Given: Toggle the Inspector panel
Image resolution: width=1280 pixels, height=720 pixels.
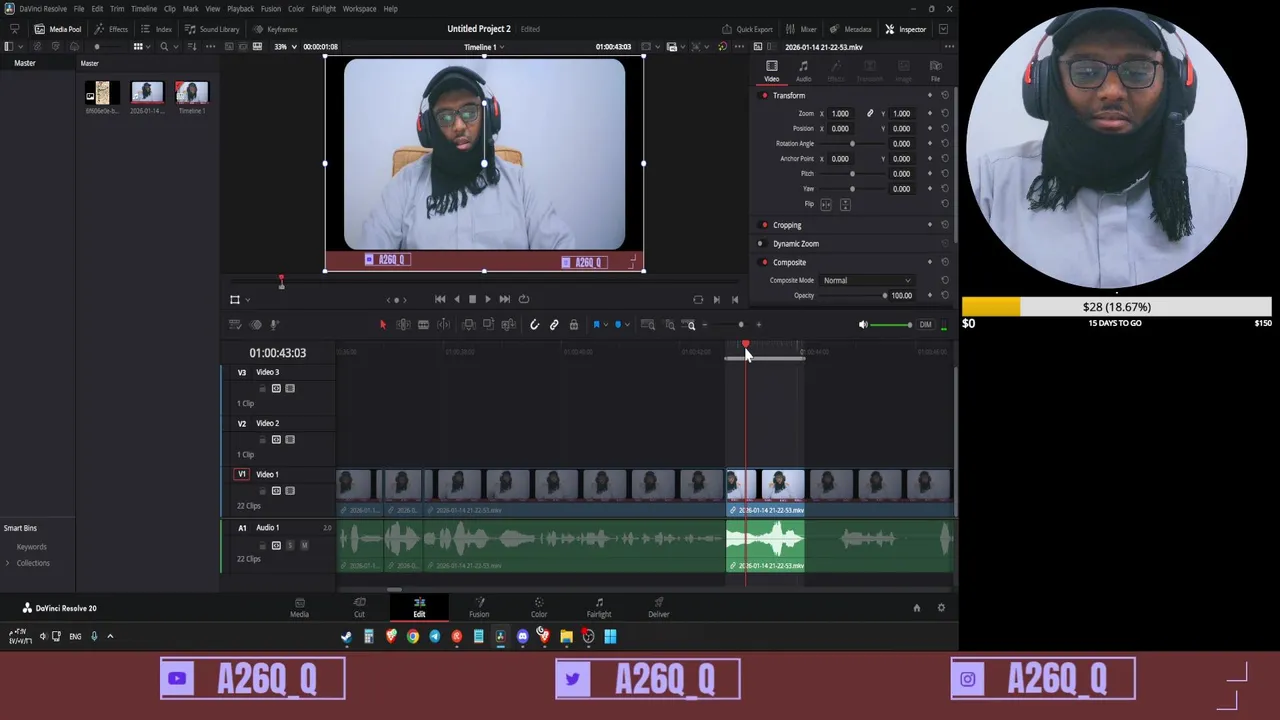Looking at the screenshot, I should [905, 29].
